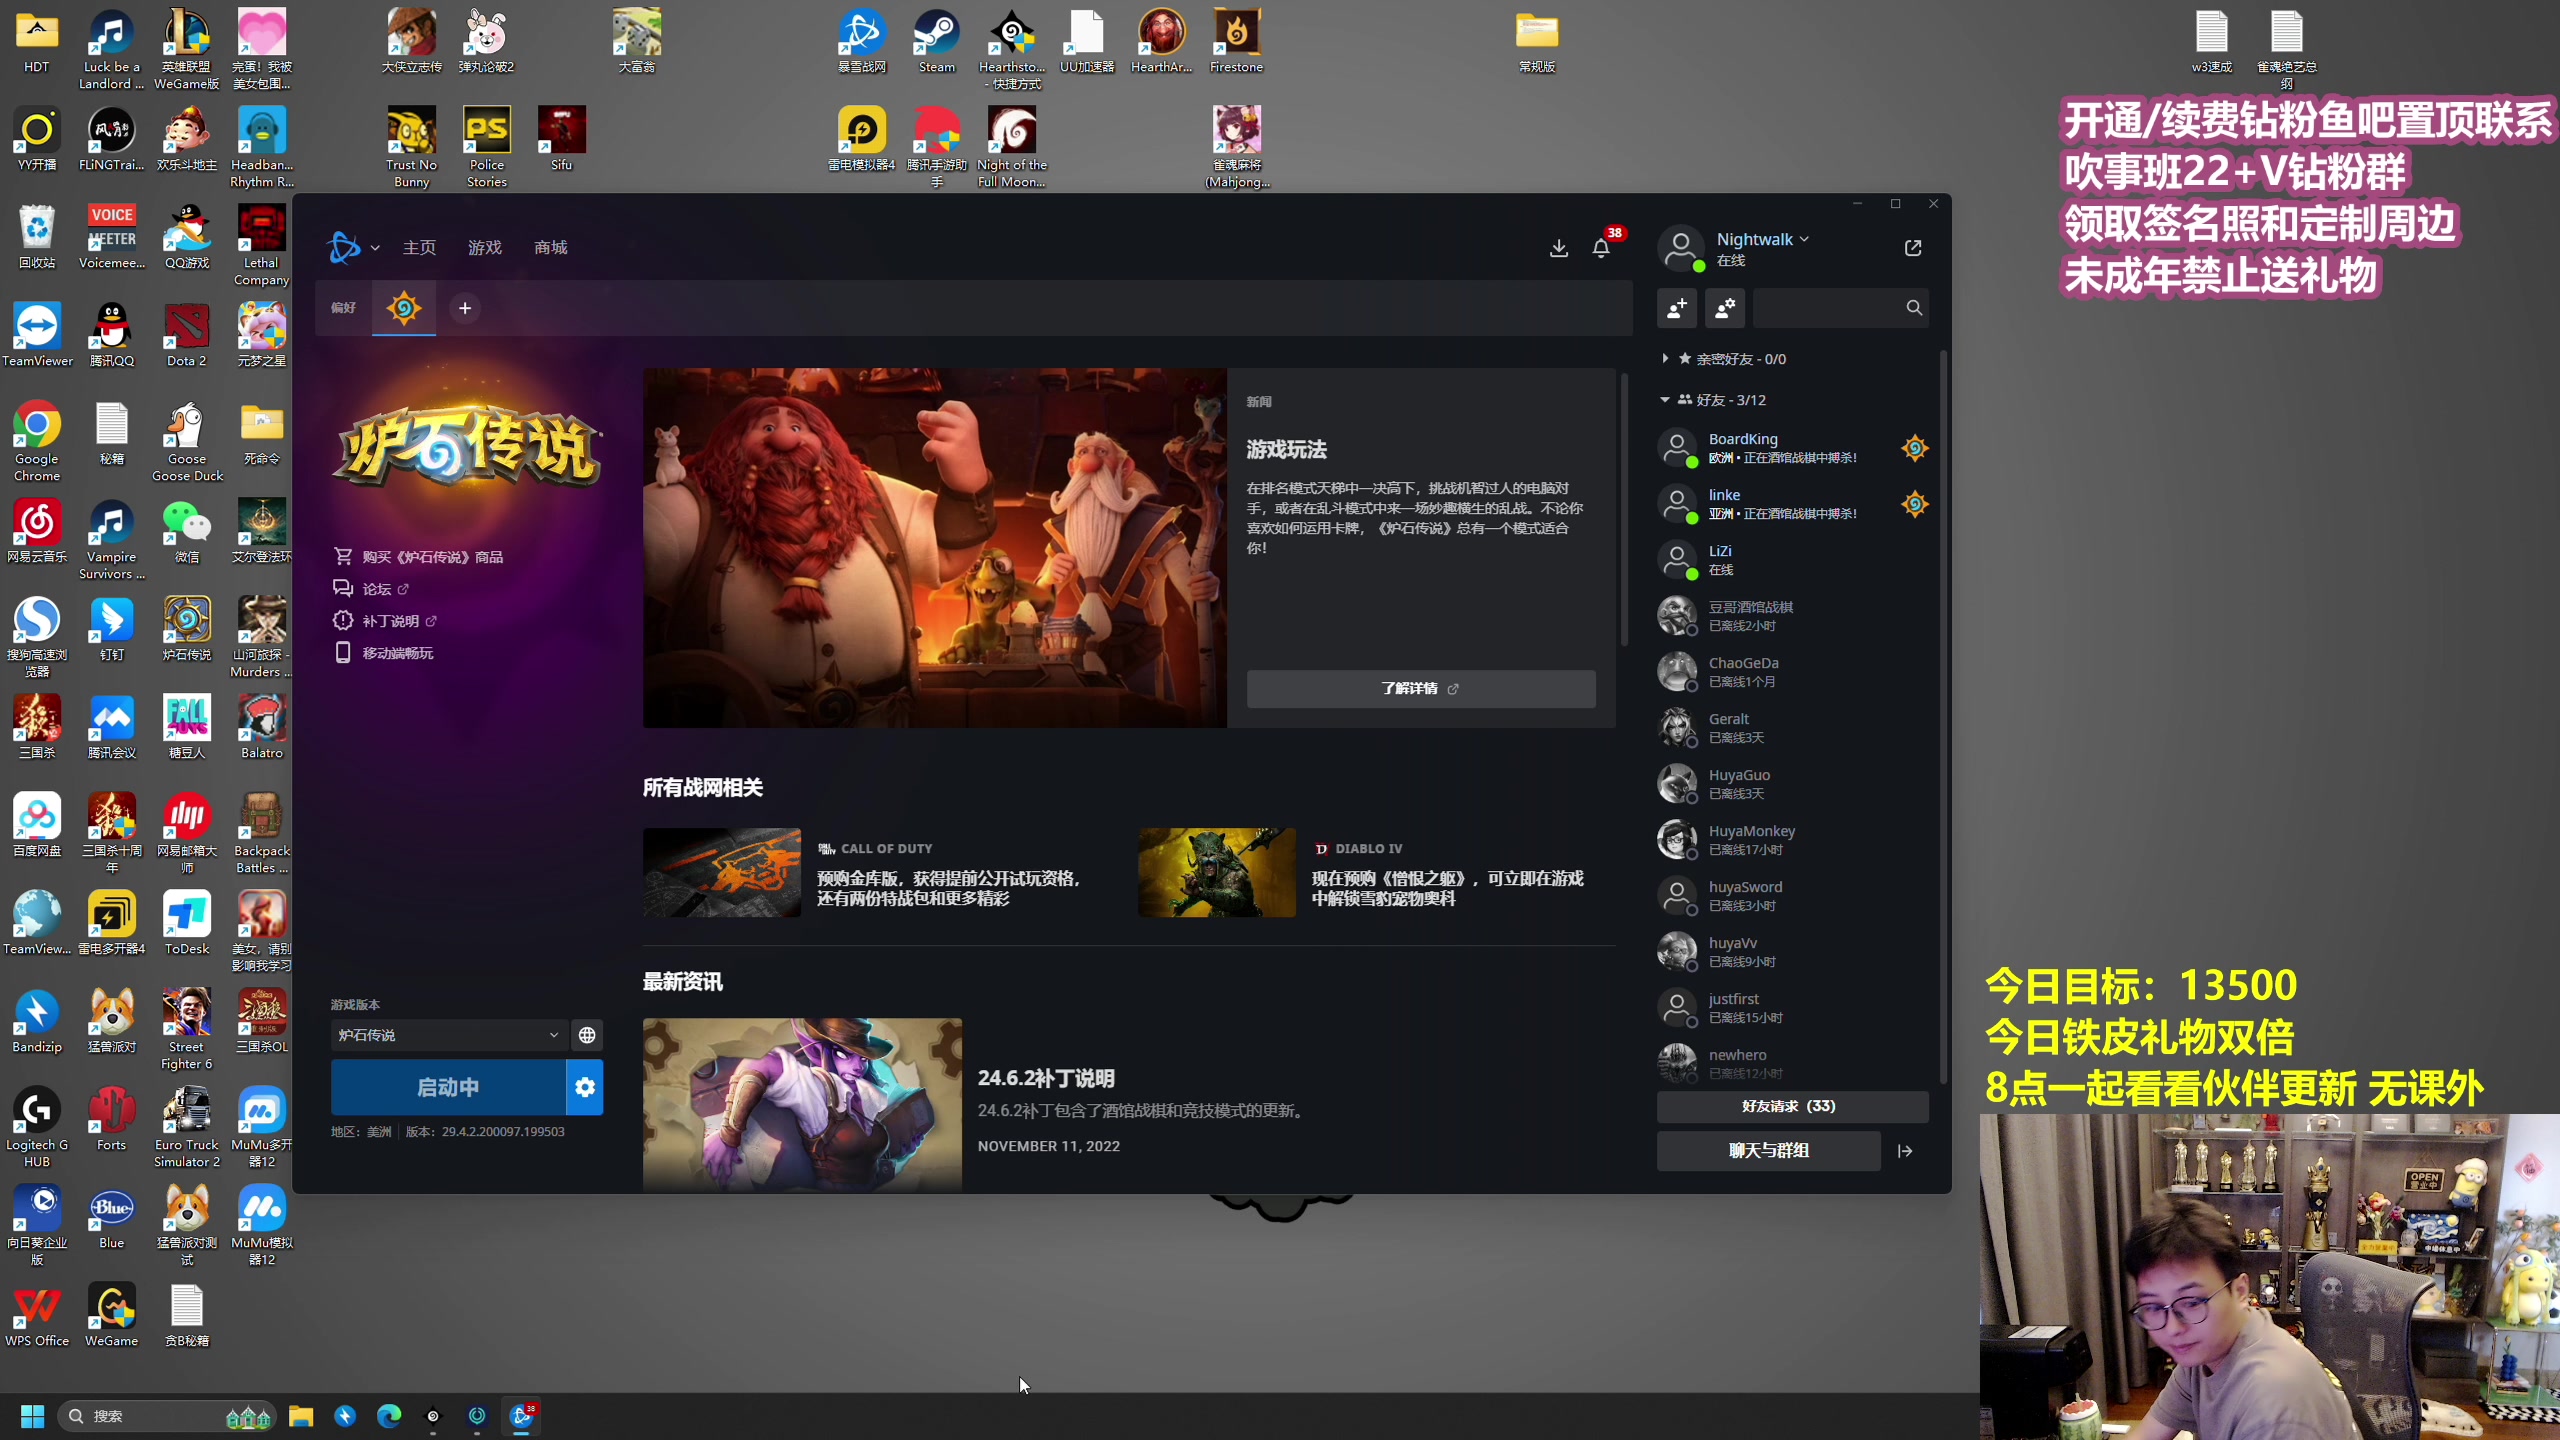Pop out the friends list window
Screen dimensions: 2560x1440
tap(1913, 248)
